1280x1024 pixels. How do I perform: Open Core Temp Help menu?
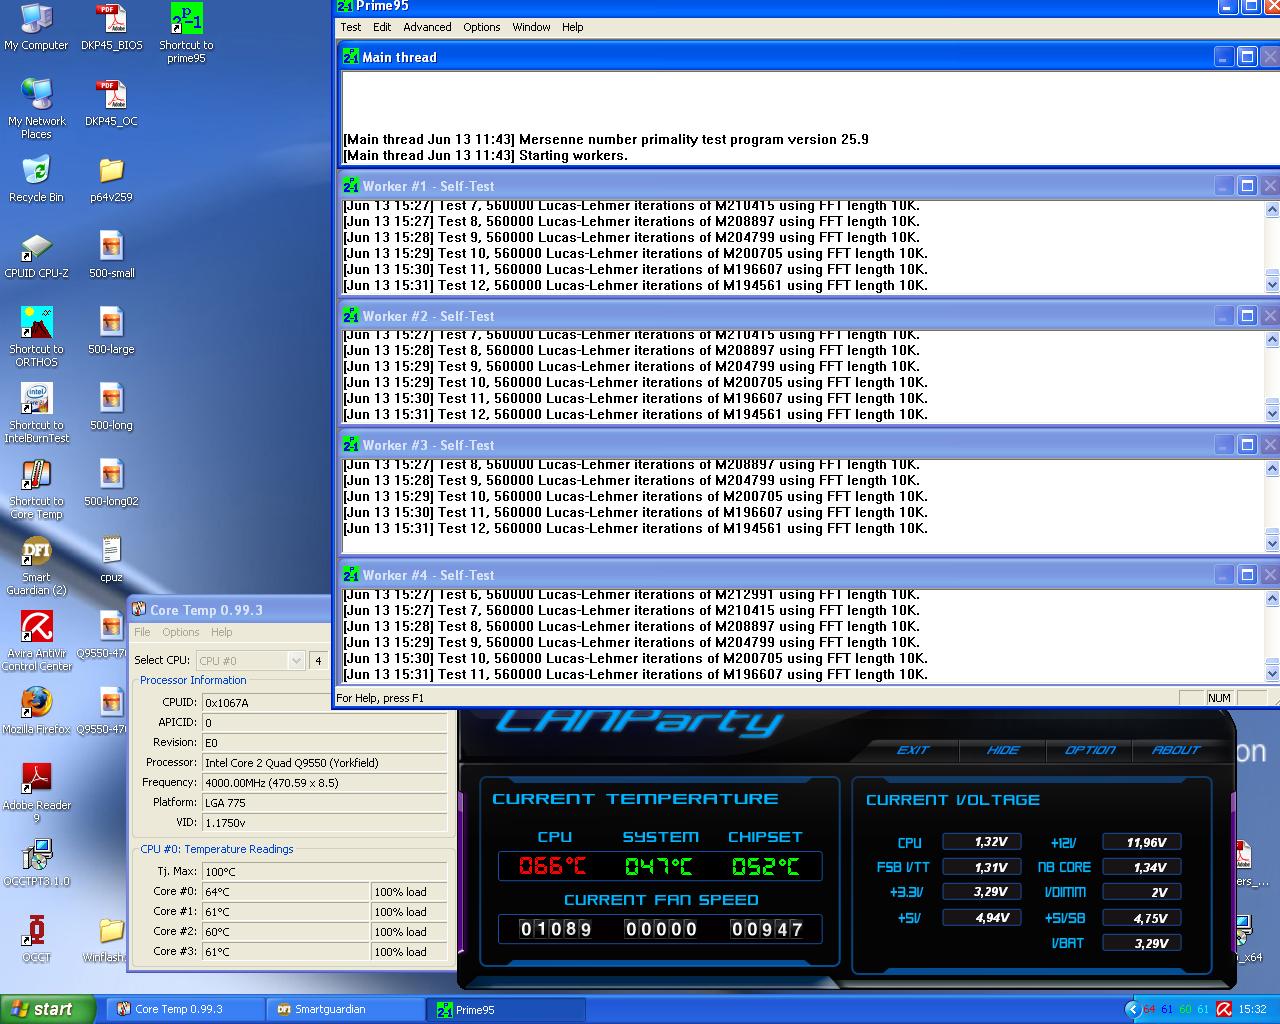221,632
